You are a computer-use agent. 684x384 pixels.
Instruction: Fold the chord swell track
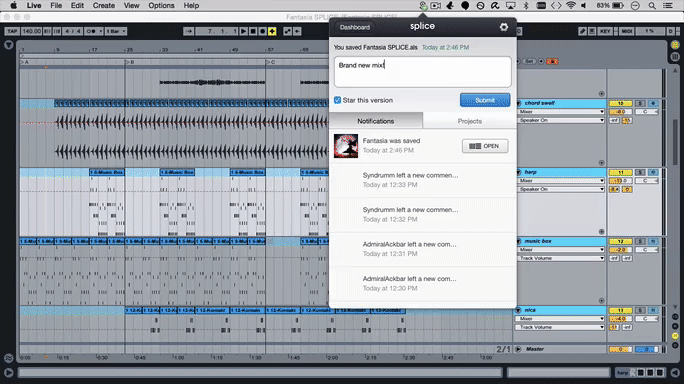point(519,103)
